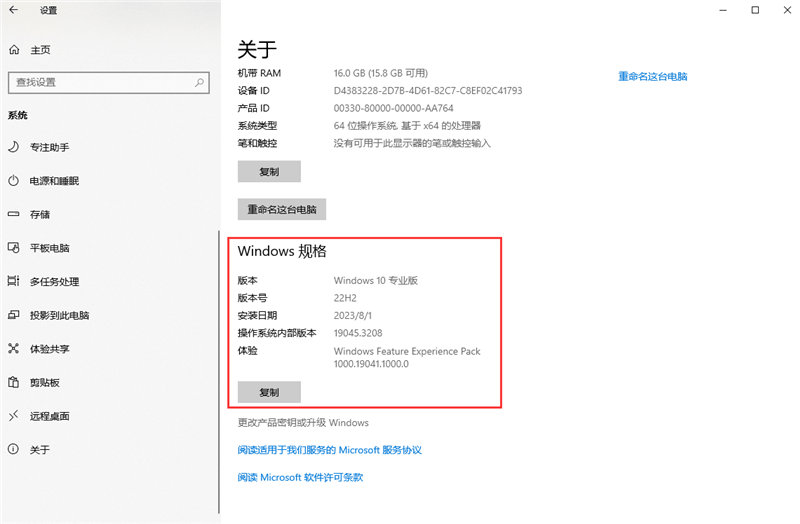
Task: Open 电源和睡眠 settings page
Action: [54, 181]
